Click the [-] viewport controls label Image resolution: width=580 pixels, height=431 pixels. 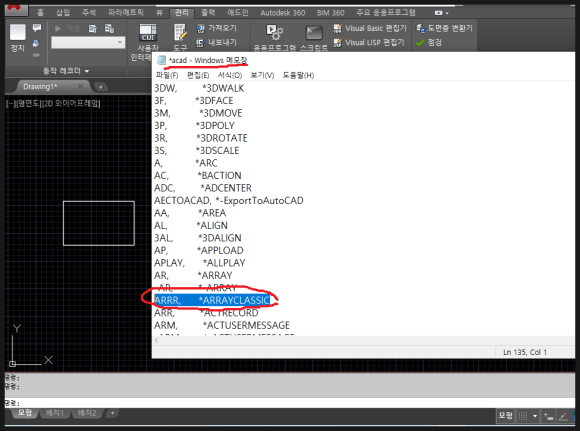pyautogui.click(x=10, y=104)
